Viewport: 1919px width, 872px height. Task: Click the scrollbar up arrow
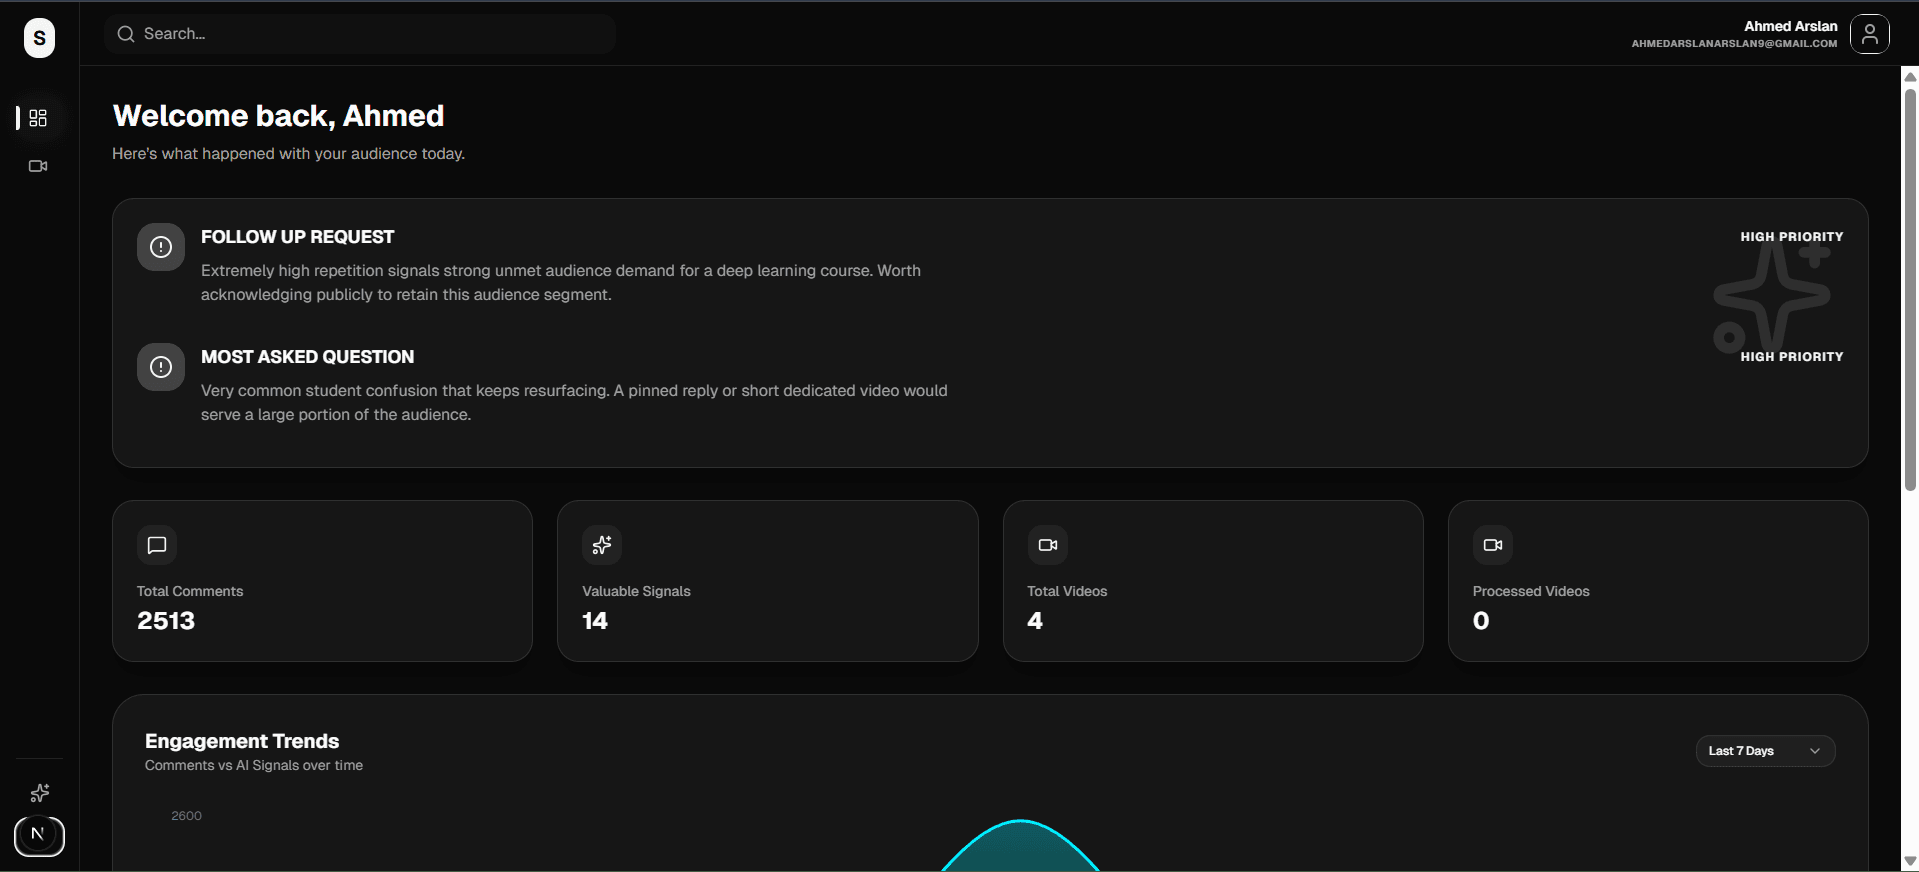1910,76
